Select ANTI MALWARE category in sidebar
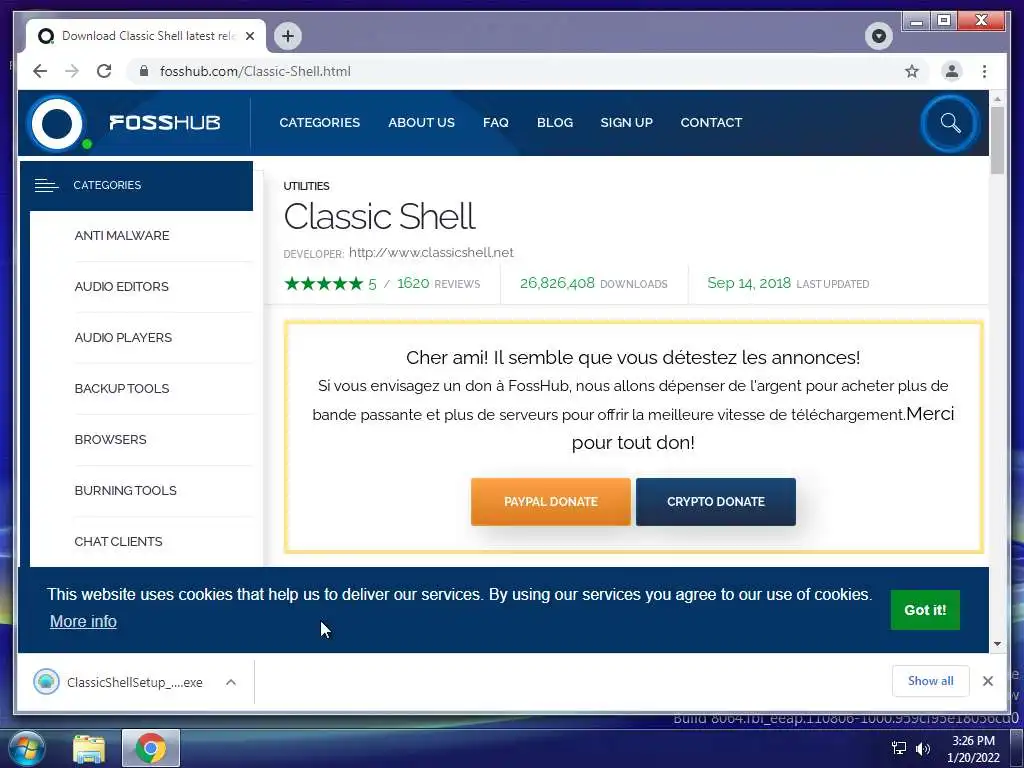The height and width of the screenshot is (768, 1024). click(121, 235)
